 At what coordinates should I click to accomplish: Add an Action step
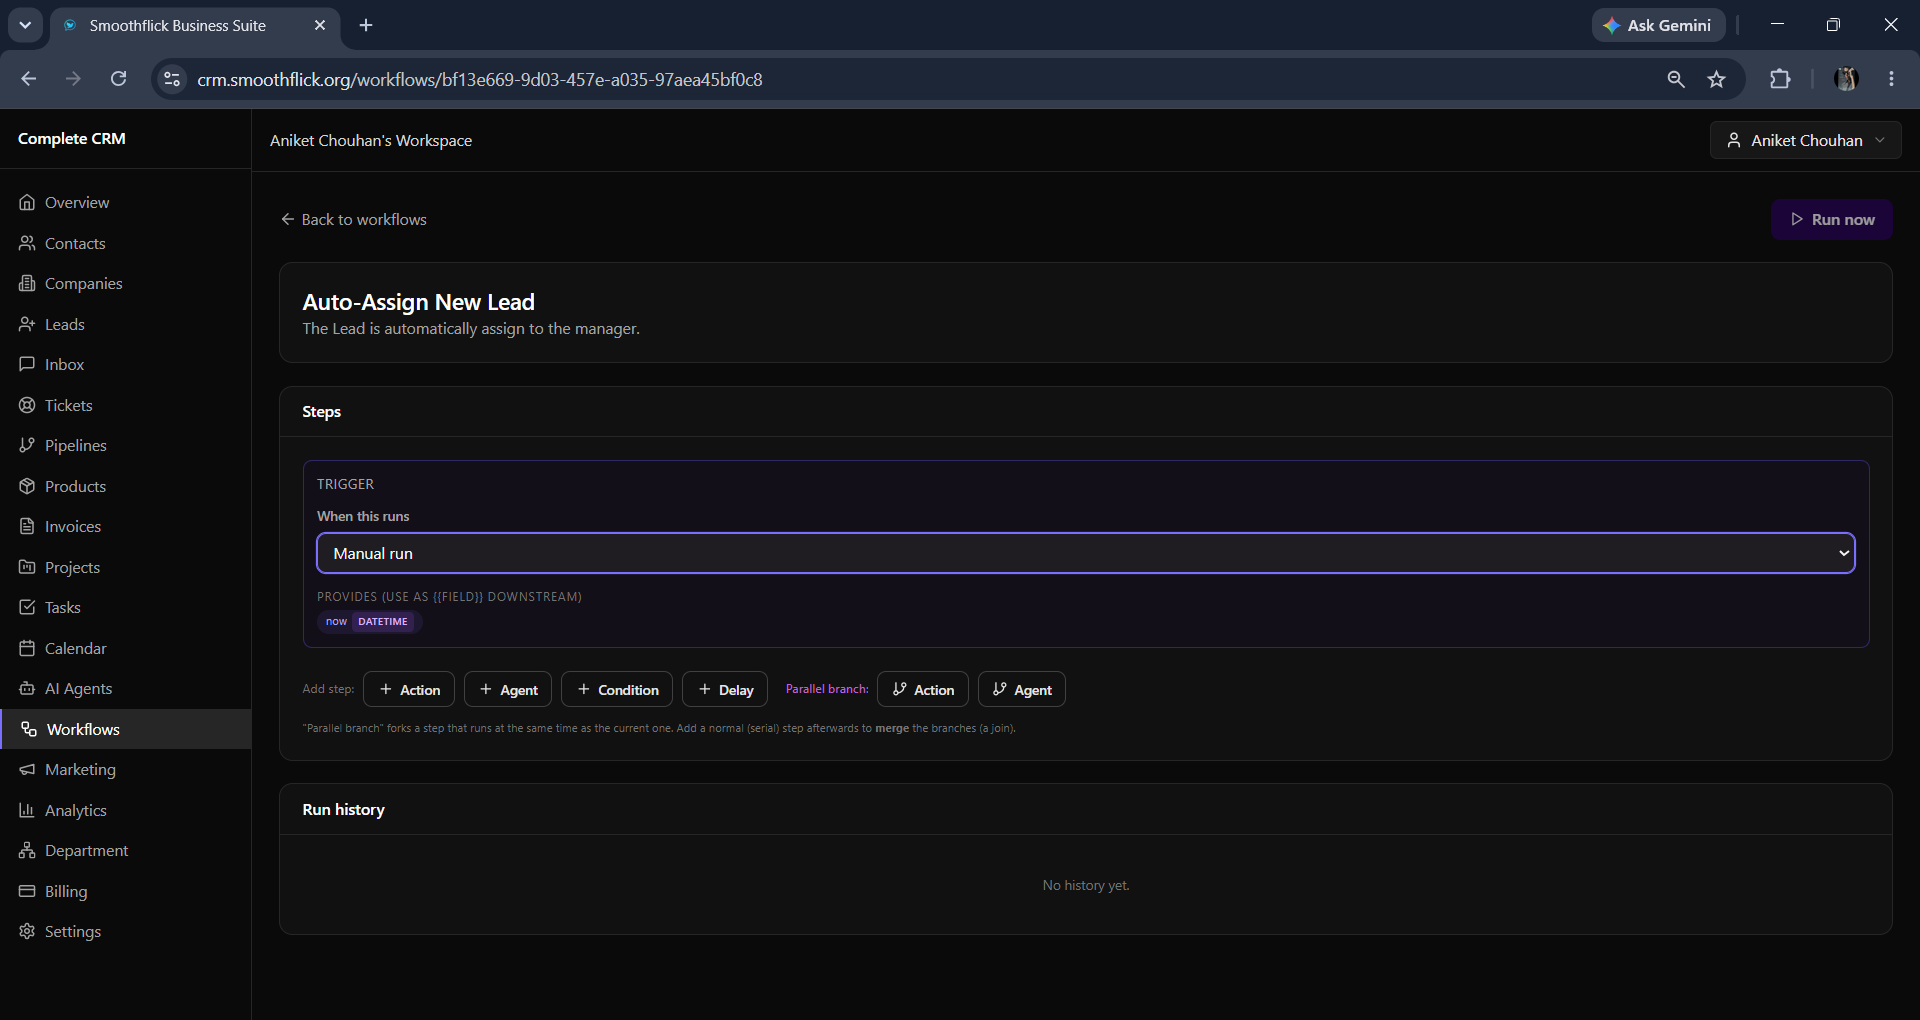pos(409,689)
